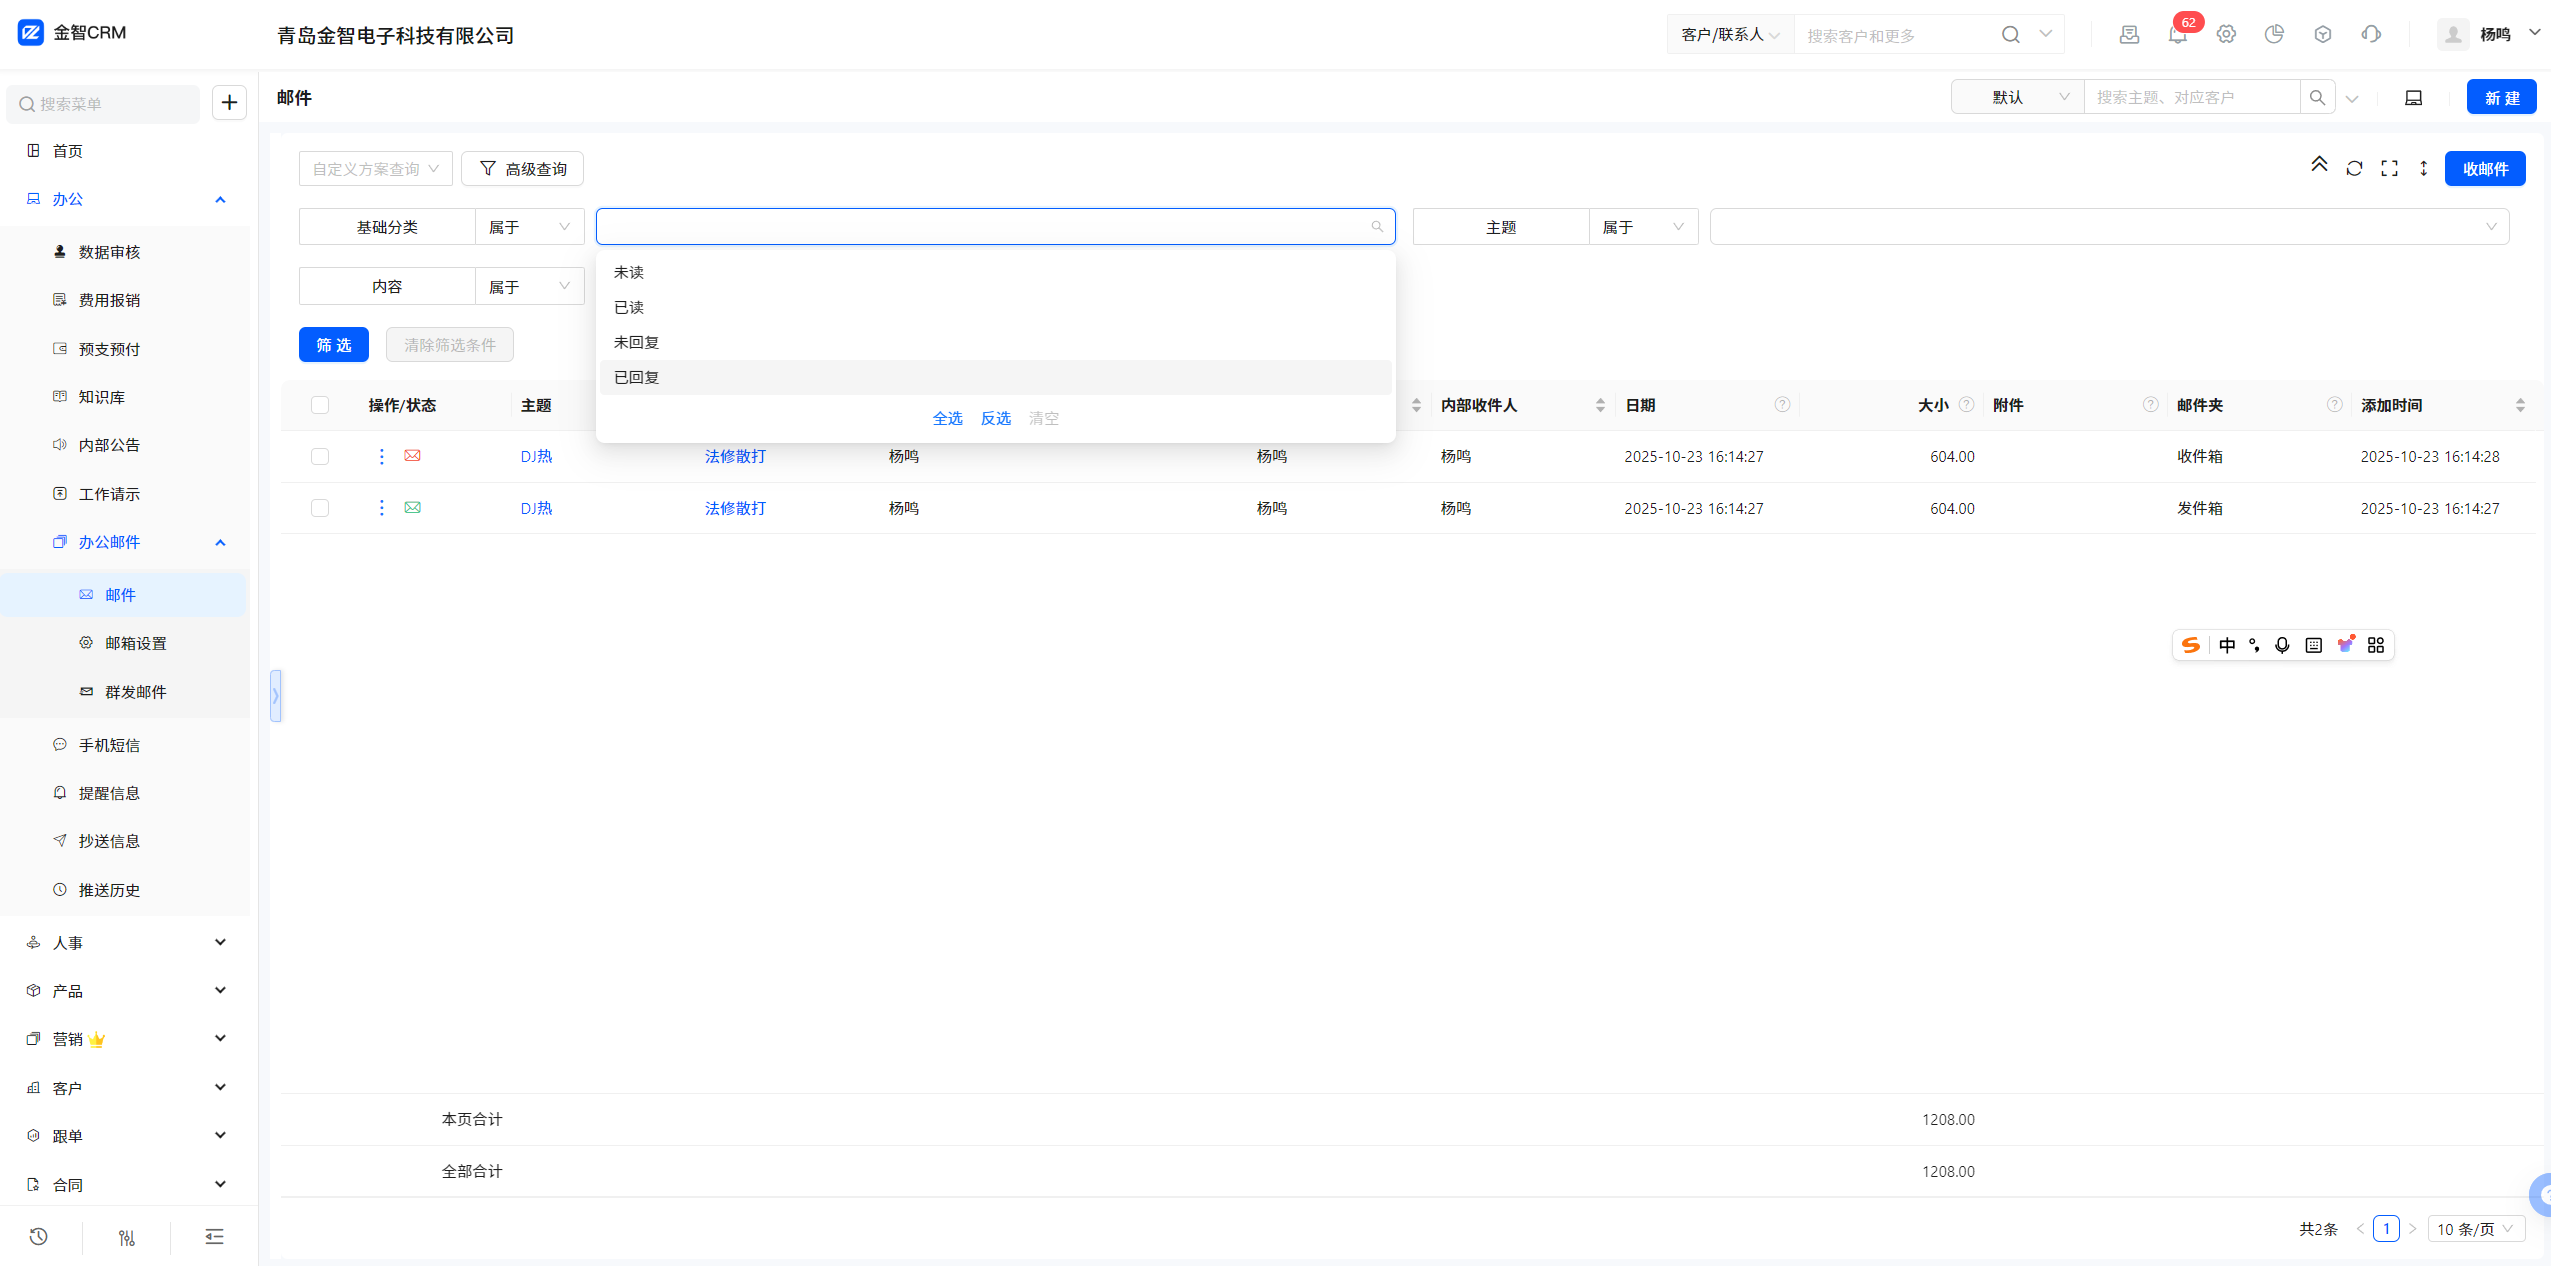This screenshot has width=2551, height=1266.
Task: Open the three-dot actions for first email
Action: click(381, 456)
